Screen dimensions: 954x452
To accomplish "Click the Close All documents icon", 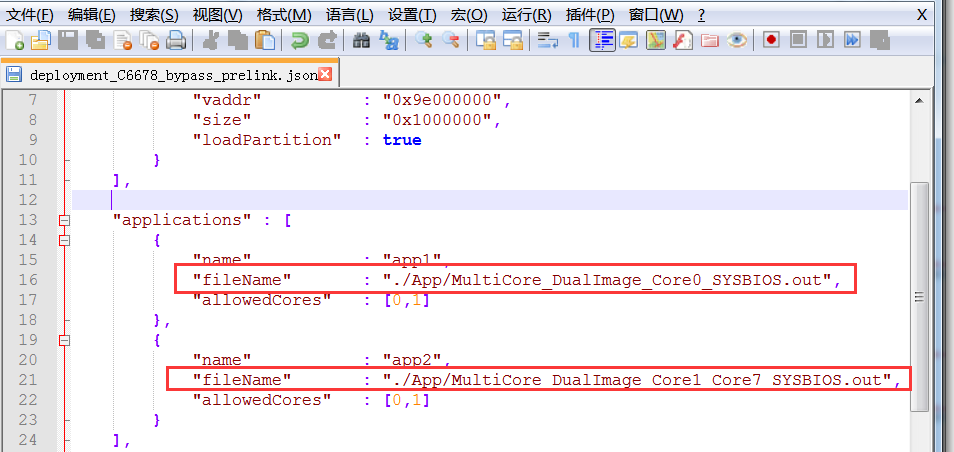I will (149, 41).
